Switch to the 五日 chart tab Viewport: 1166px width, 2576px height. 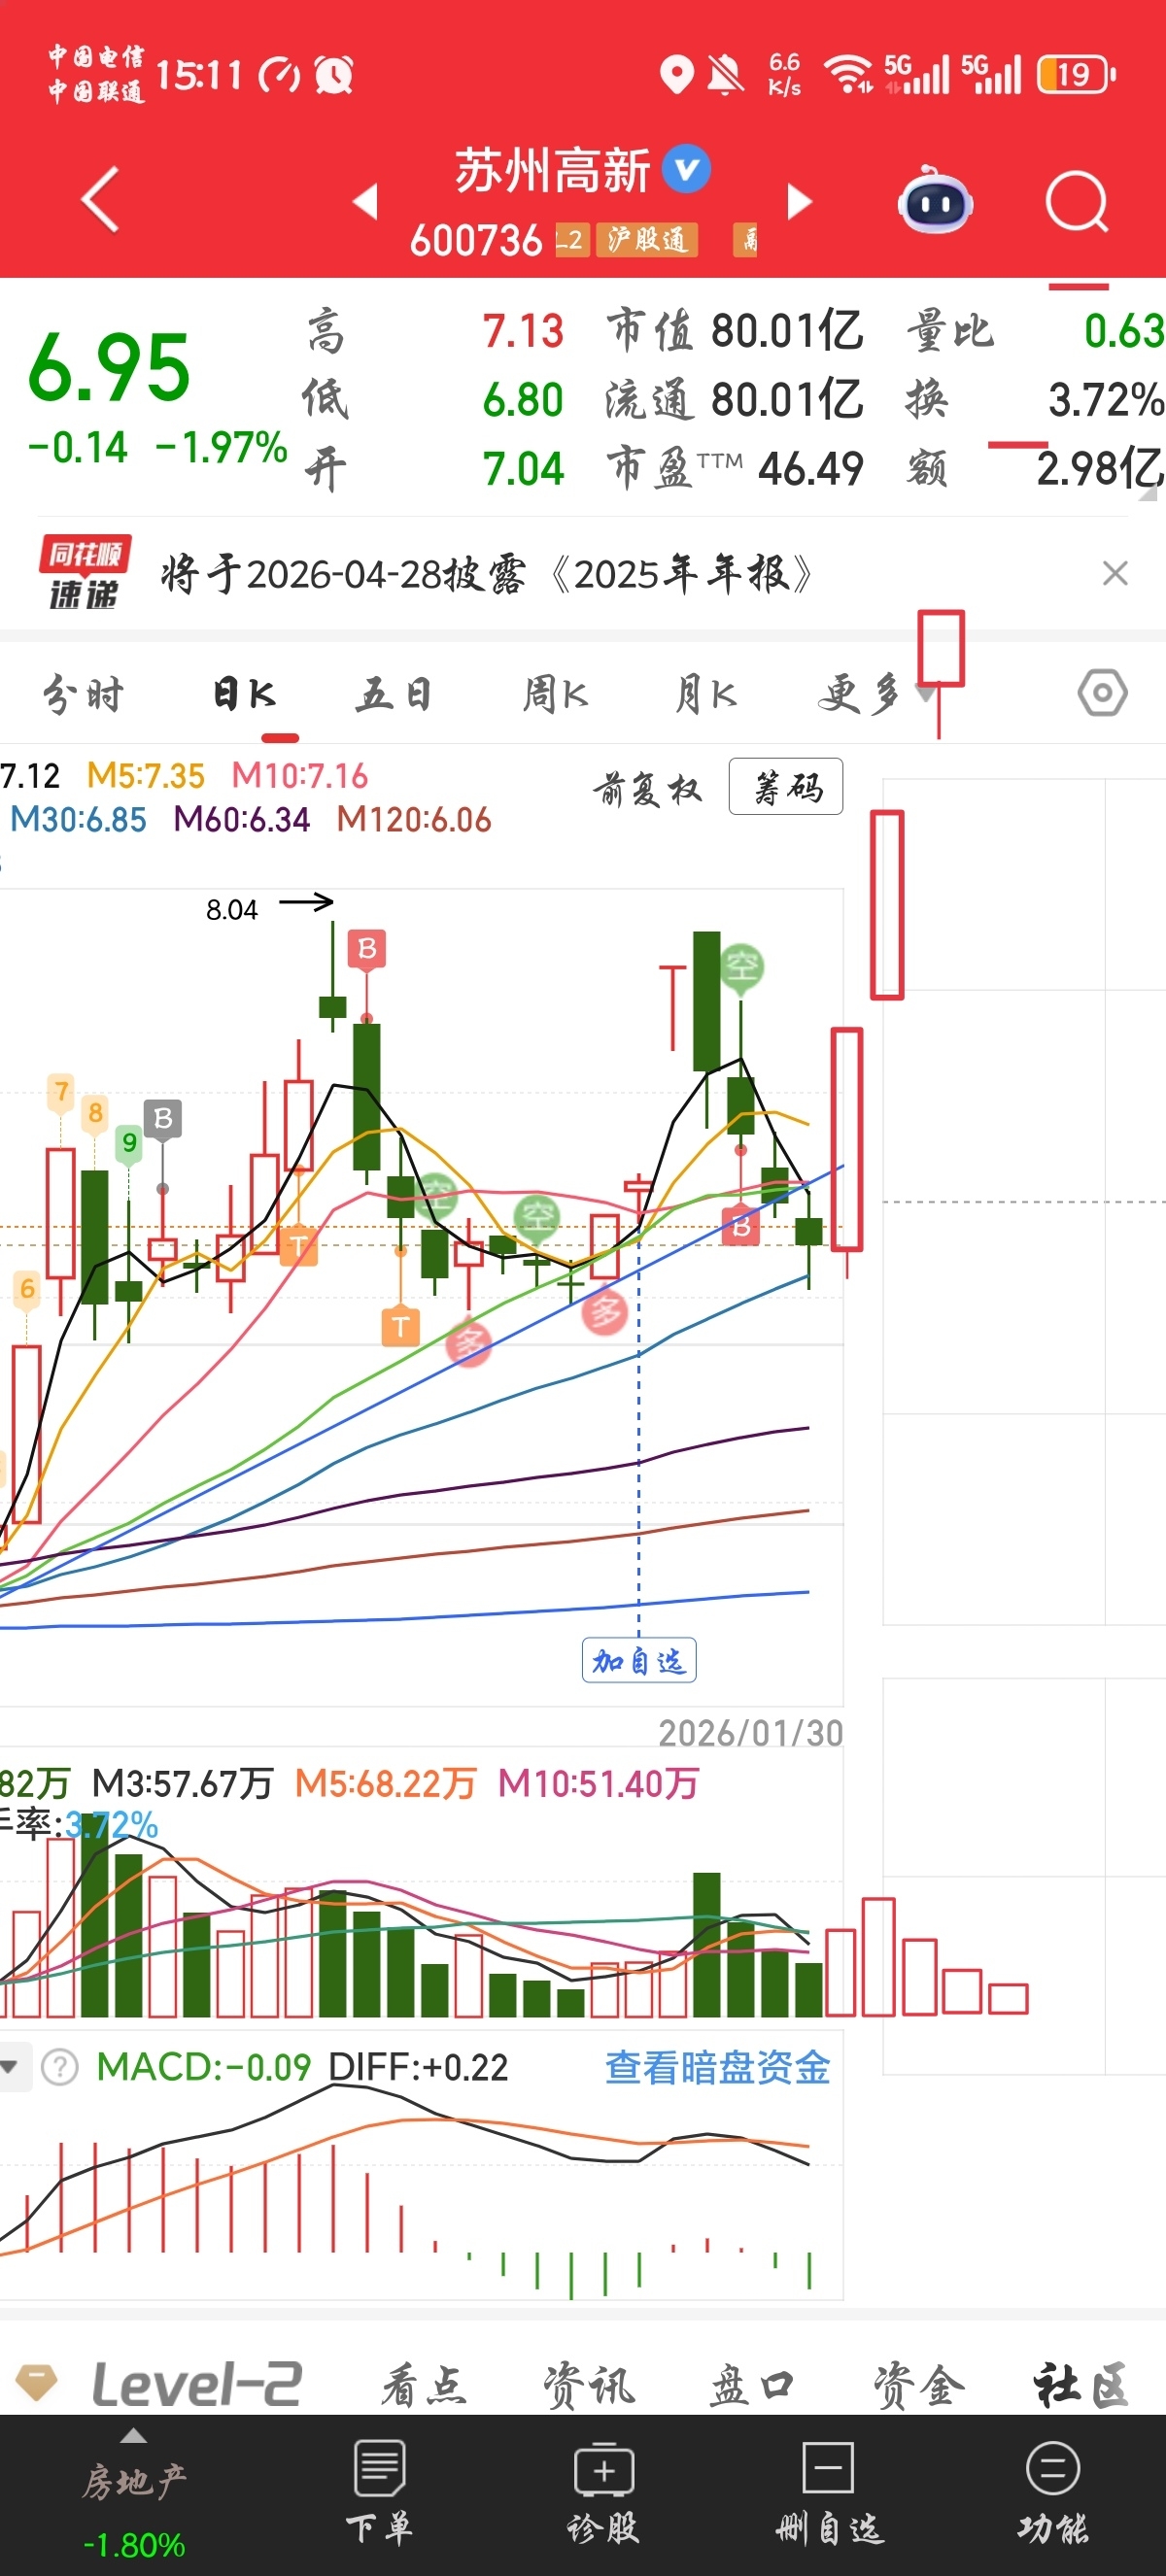coord(395,694)
